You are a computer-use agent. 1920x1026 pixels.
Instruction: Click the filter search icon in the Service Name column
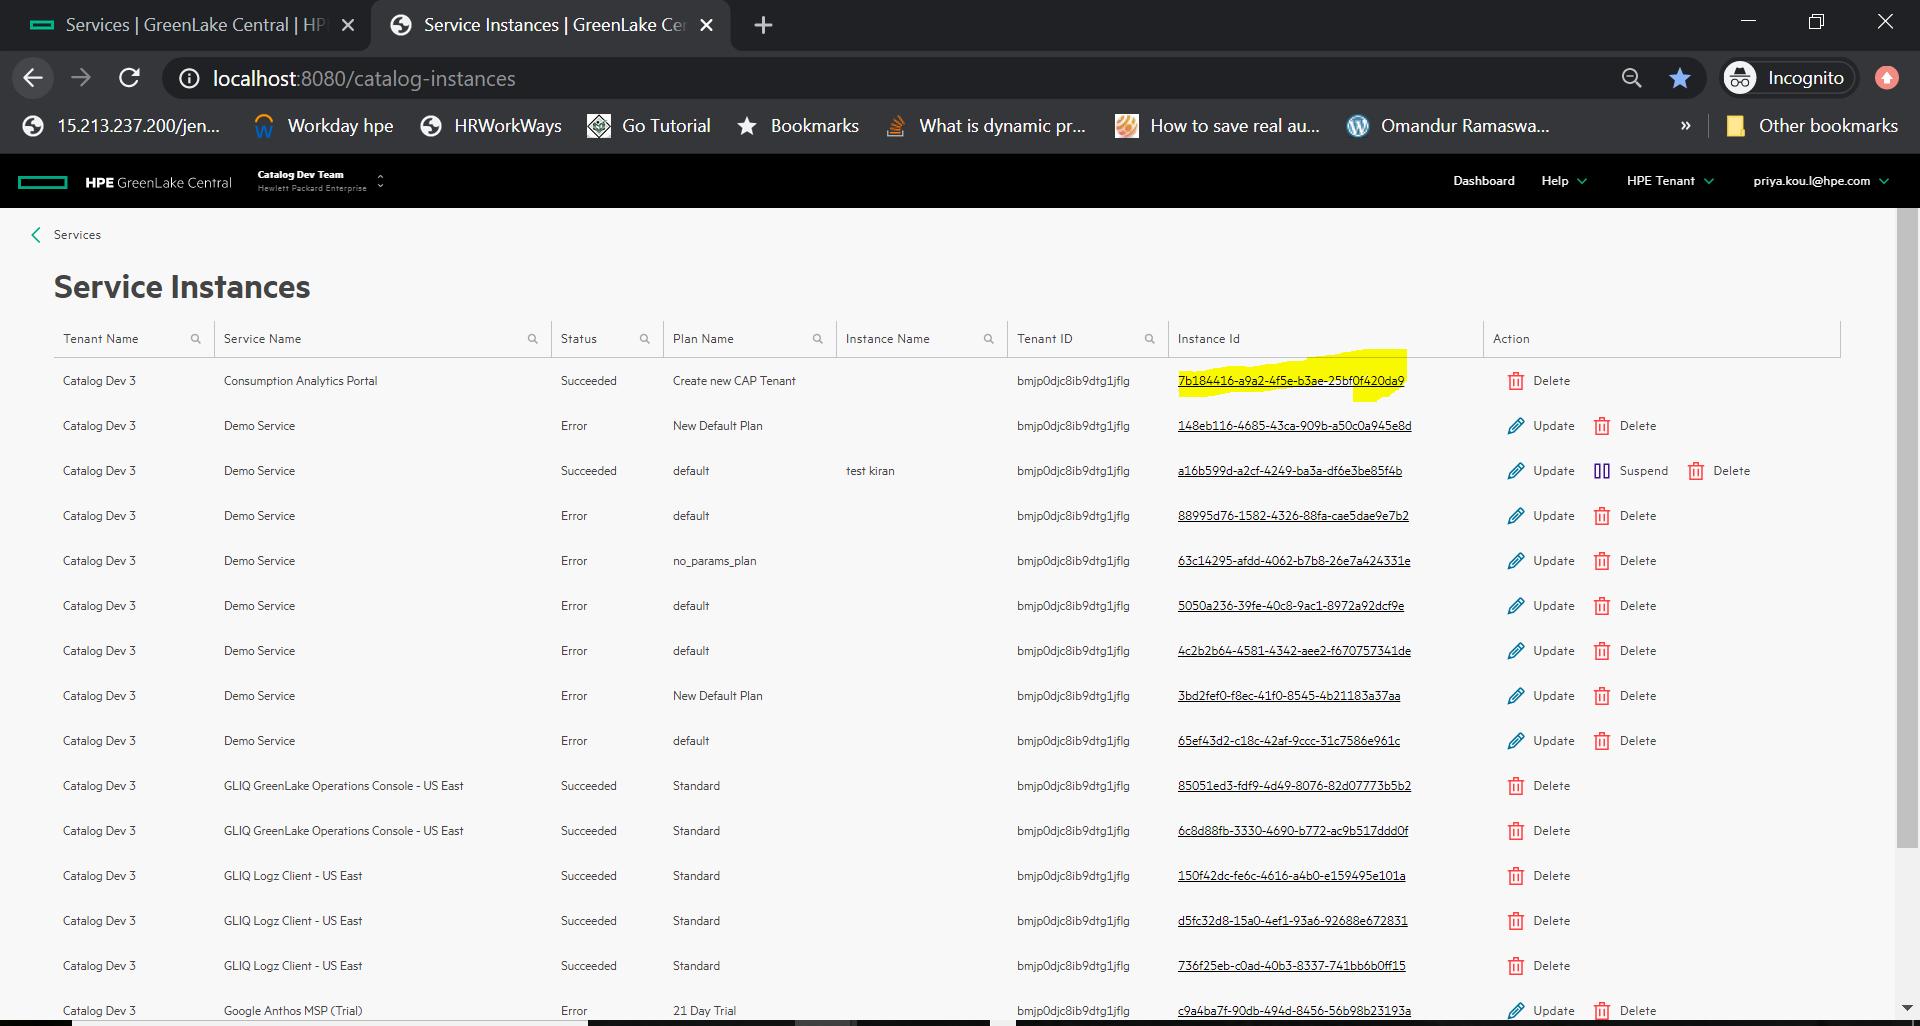coord(531,338)
